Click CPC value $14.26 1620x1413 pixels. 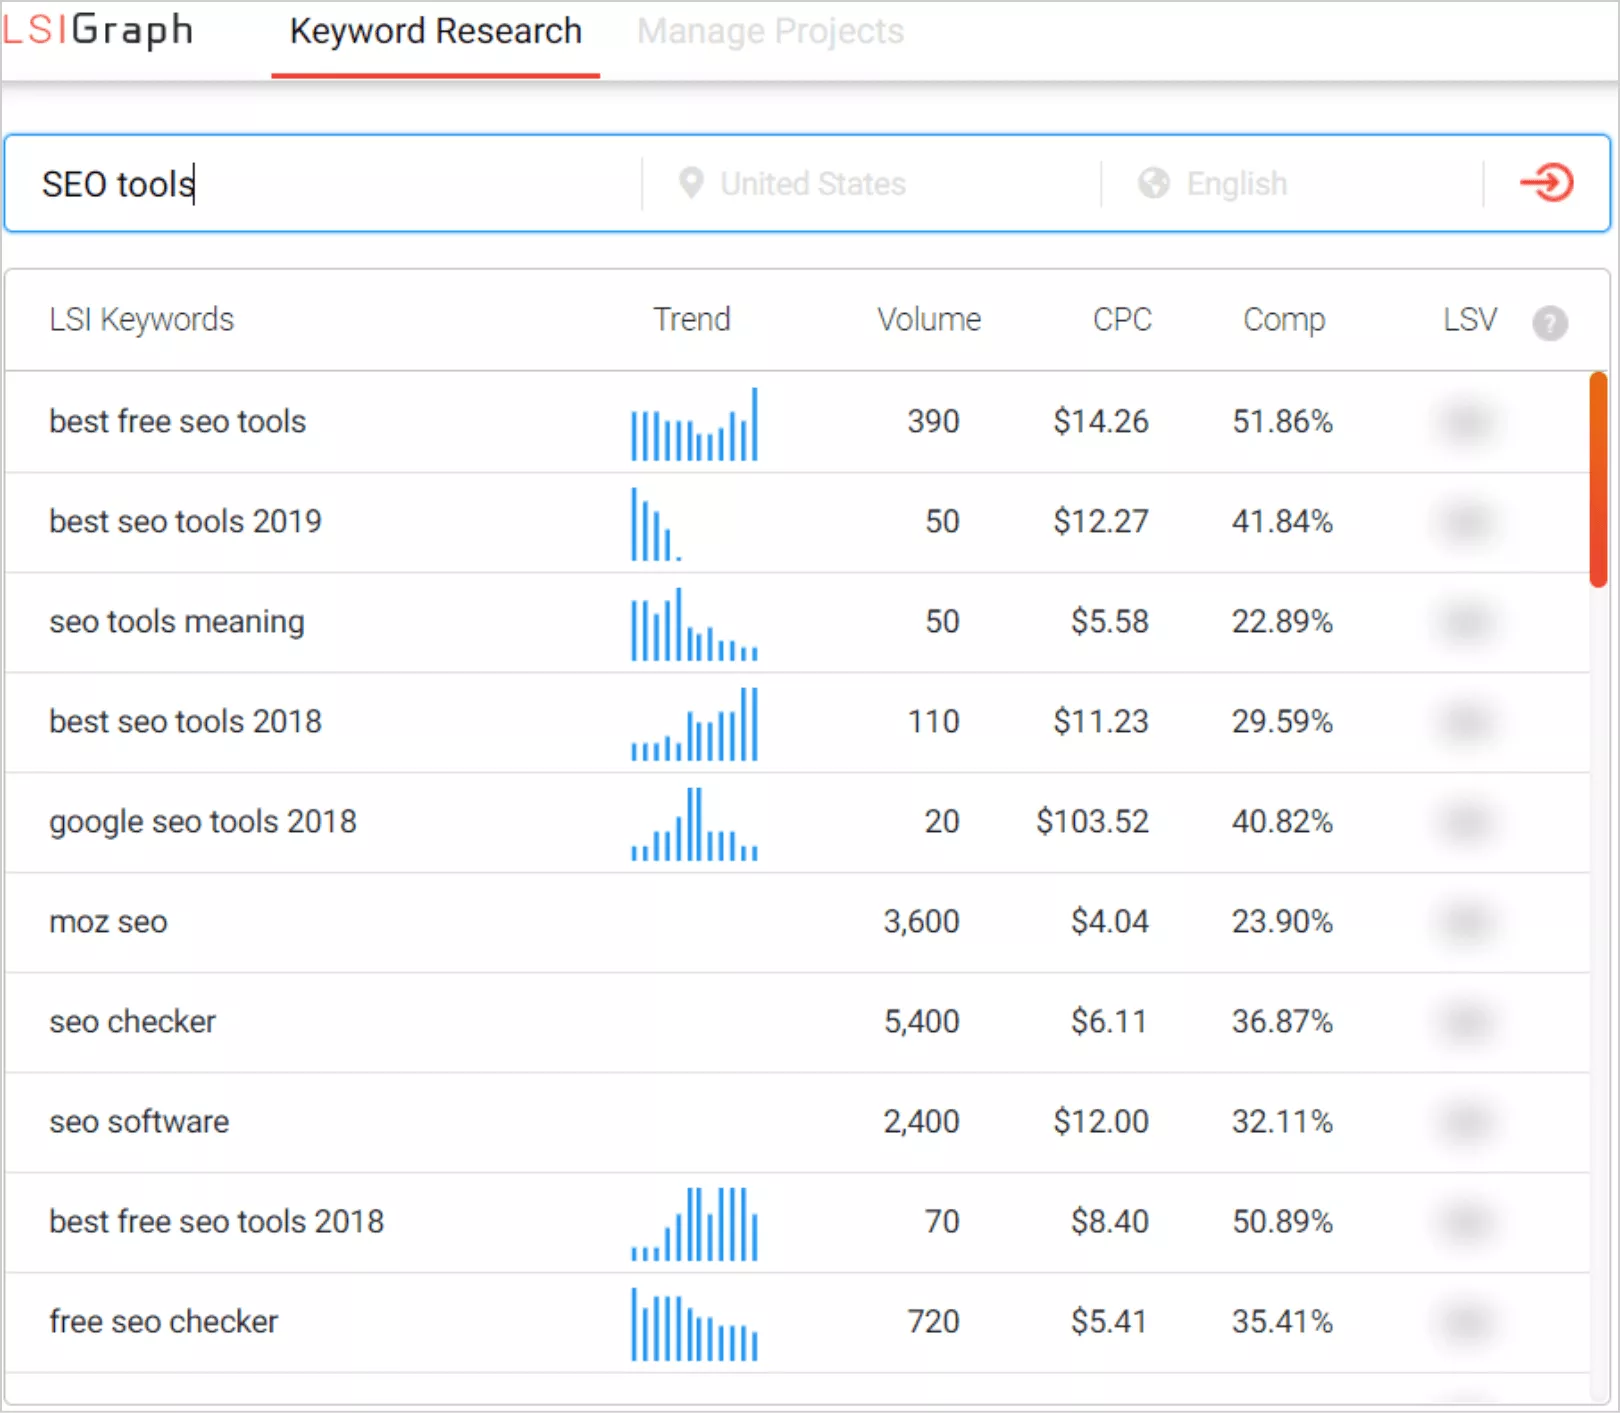(x=1100, y=421)
